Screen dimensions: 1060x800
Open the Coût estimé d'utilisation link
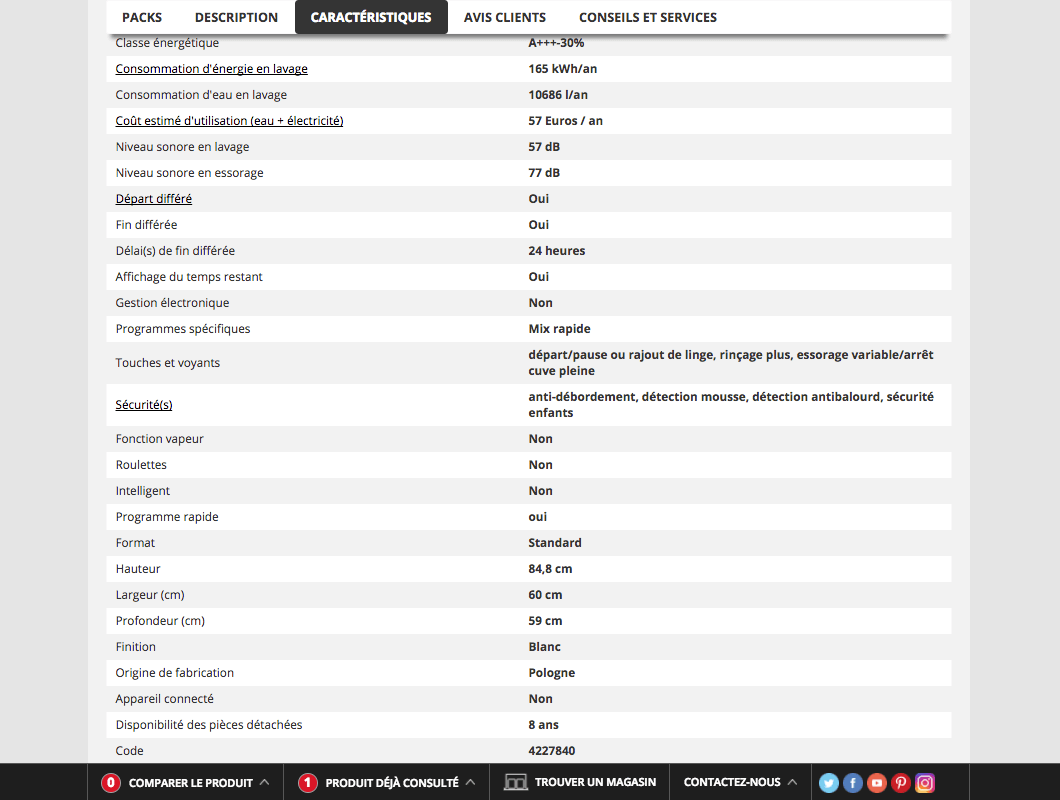point(229,121)
